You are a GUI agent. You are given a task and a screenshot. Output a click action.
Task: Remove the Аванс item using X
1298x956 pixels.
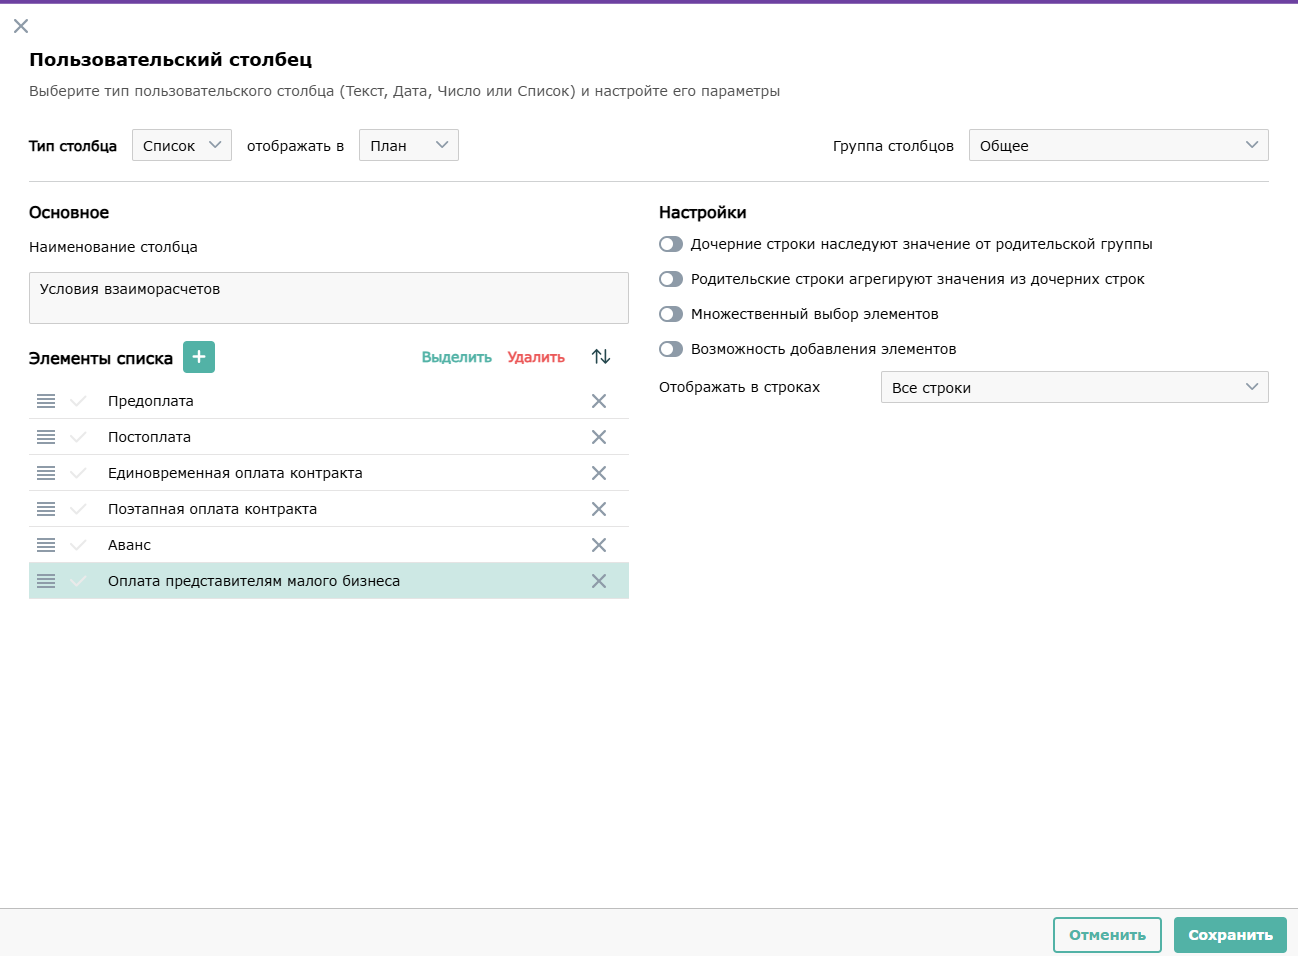pyautogui.click(x=599, y=545)
